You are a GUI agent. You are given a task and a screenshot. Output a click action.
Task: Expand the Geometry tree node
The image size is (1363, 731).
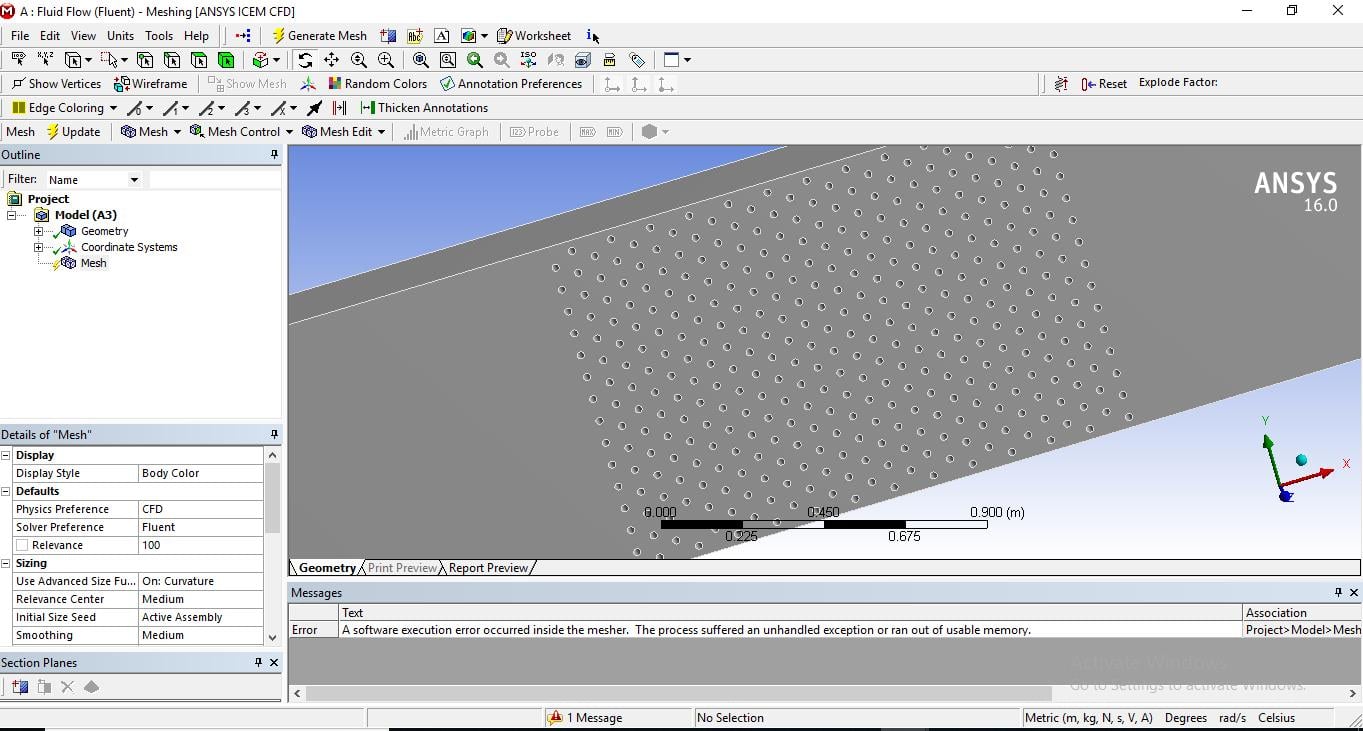38,231
